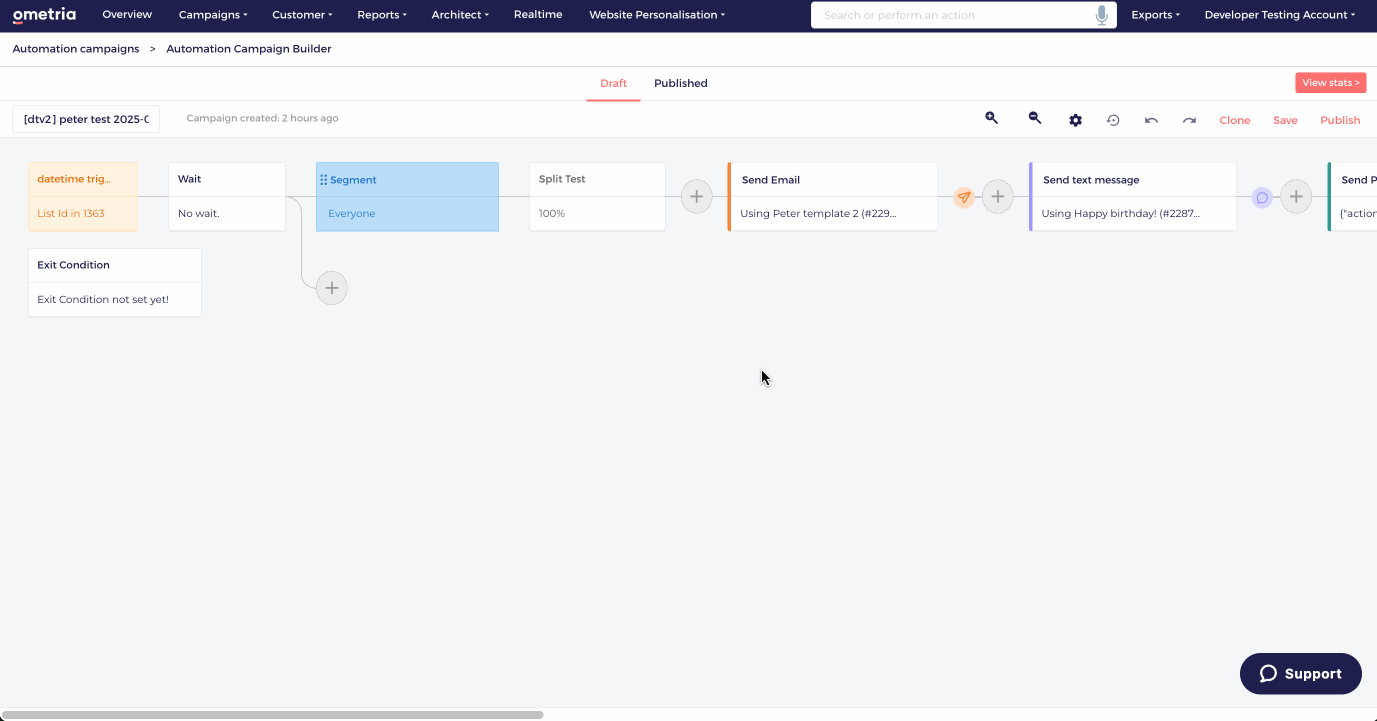Viewport: 1377px width, 721px height.
Task: Open the Realtime page
Action: [x=538, y=15]
